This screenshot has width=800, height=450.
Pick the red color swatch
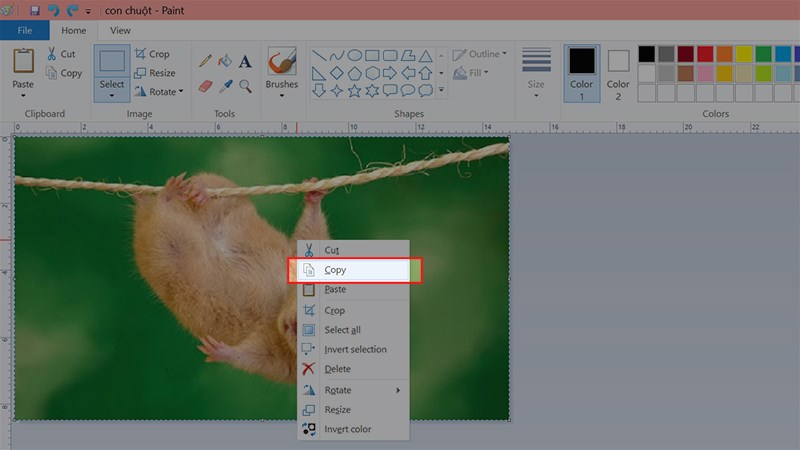click(x=705, y=54)
